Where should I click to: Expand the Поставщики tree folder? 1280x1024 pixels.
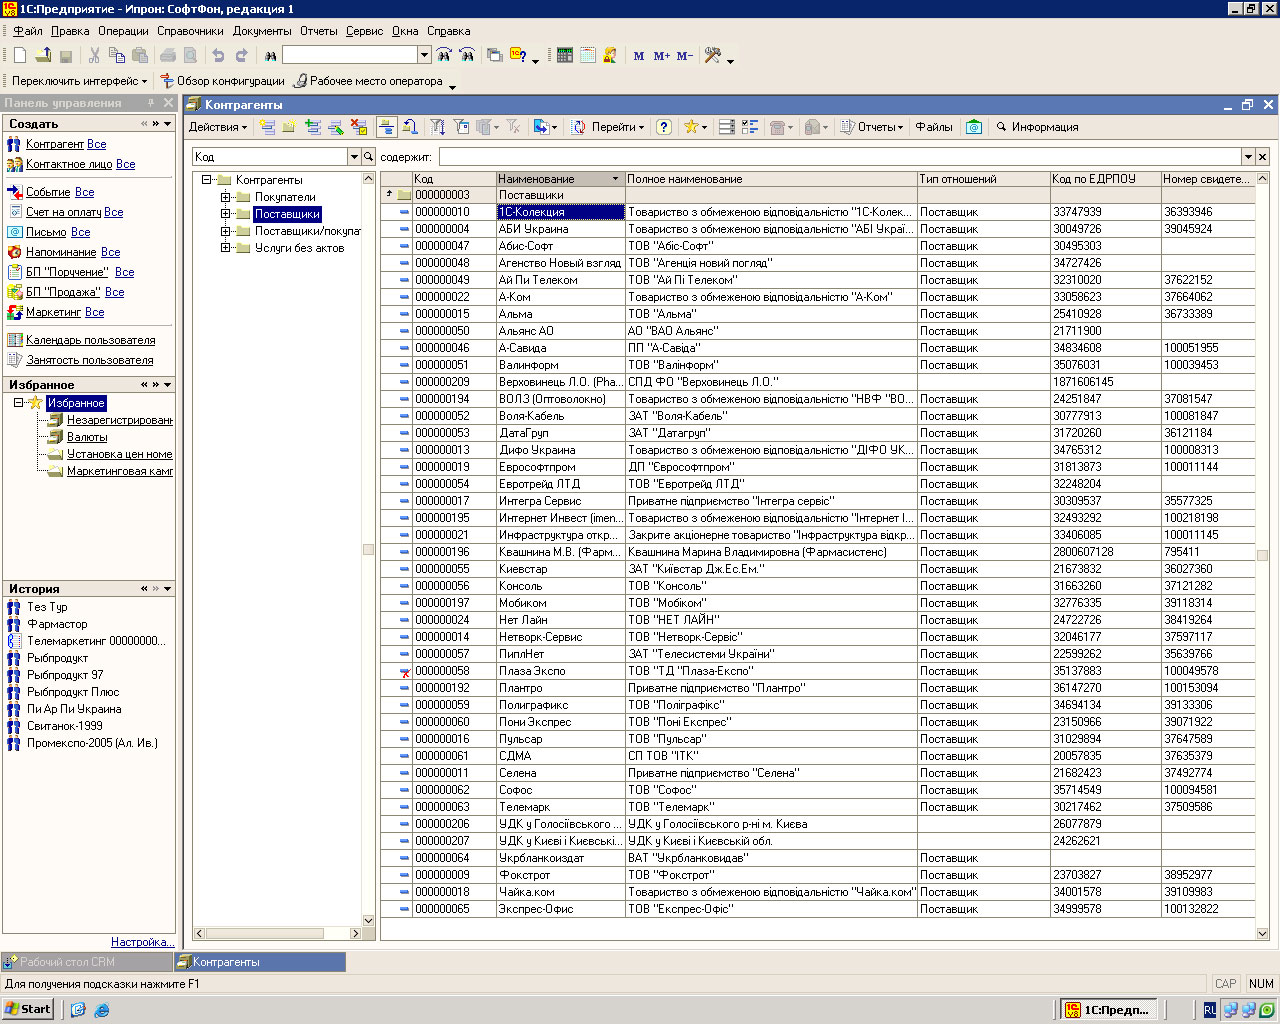[226, 214]
